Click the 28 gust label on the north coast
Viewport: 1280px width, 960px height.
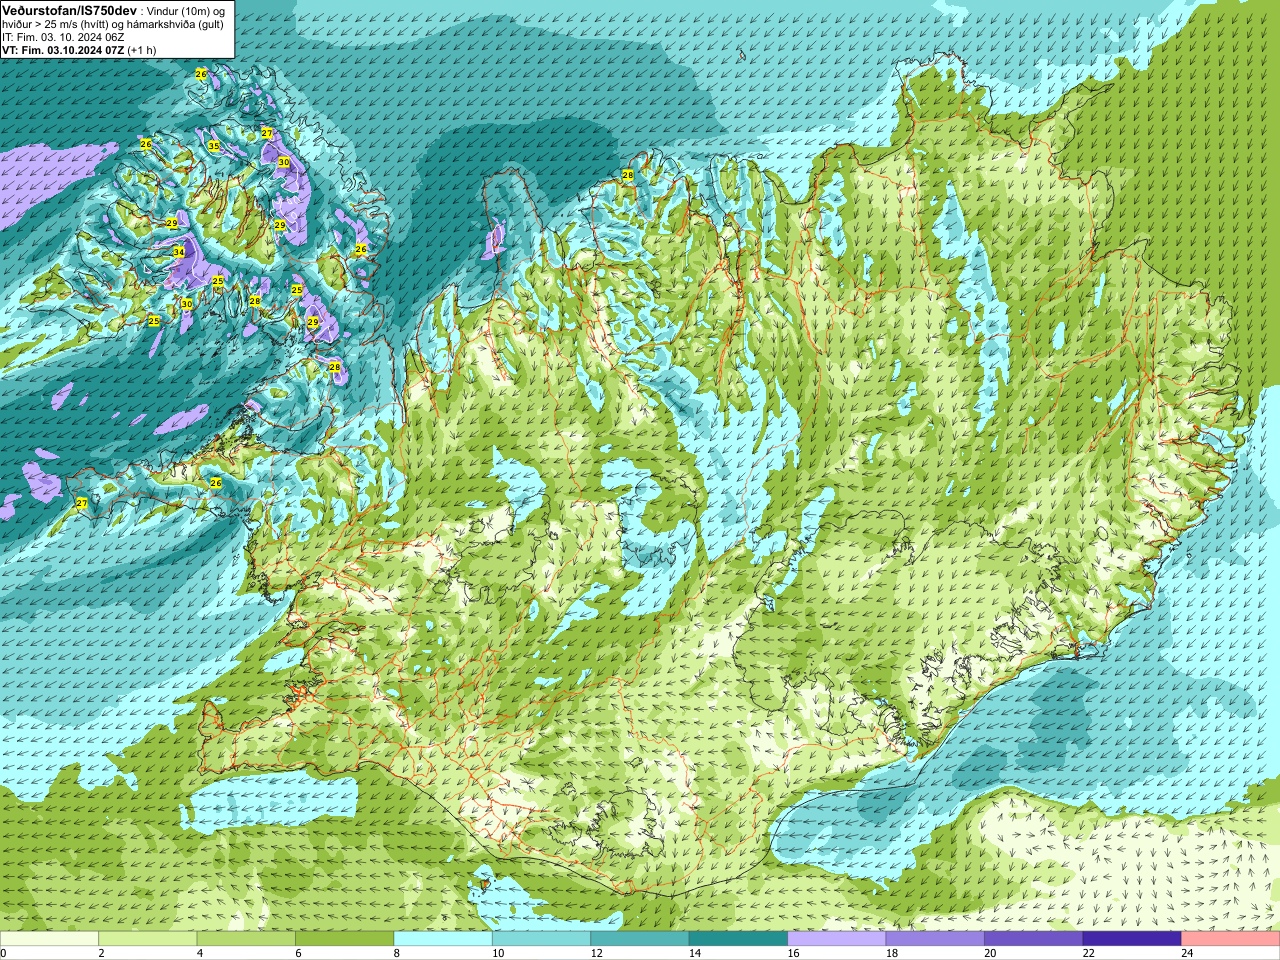[628, 175]
